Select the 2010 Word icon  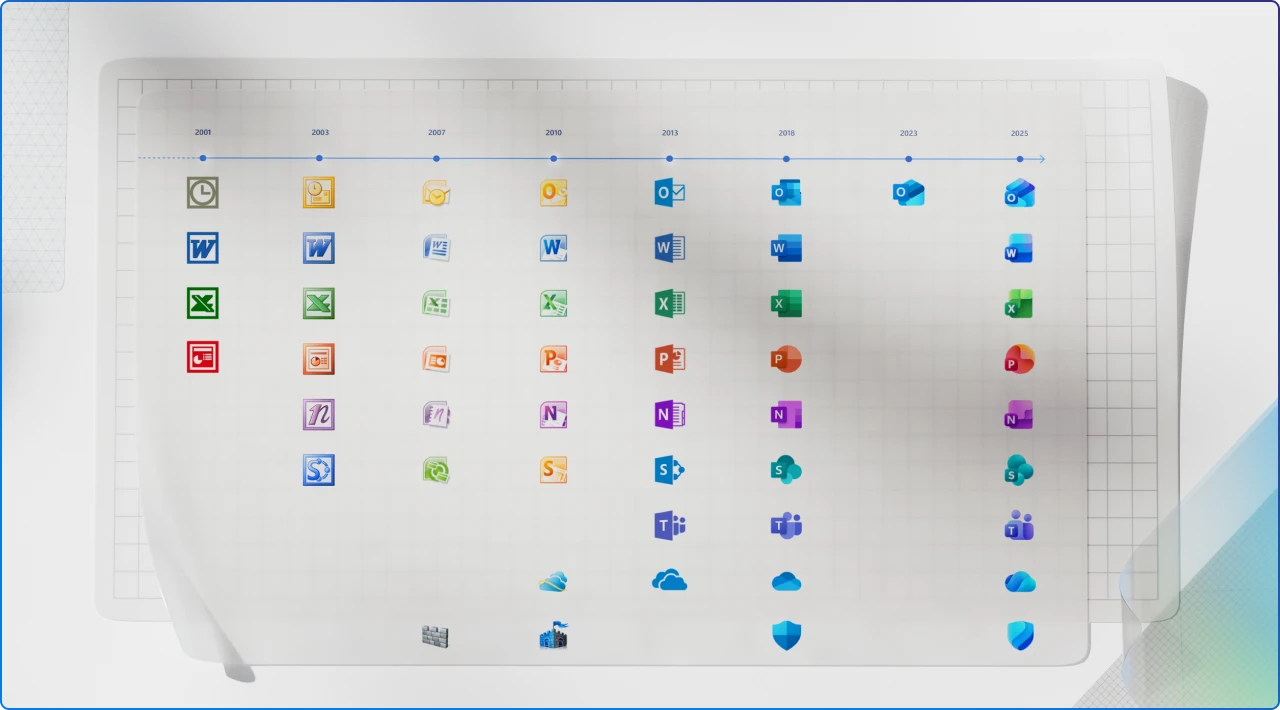coord(553,248)
